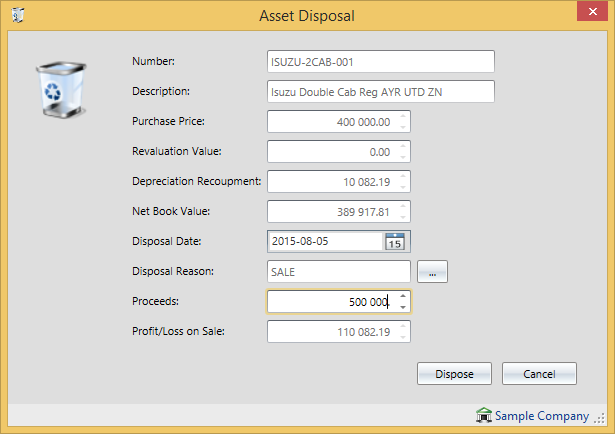615x434 pixels.
Task: Click the Net Book Value down arrow
Action: coord(402,217)
